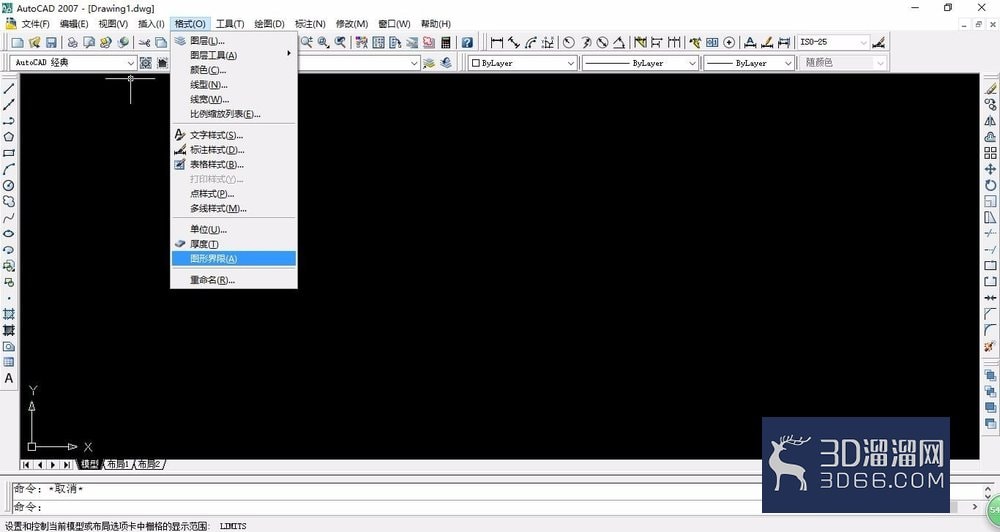Click the Rotate modify tool
This screenshot has height=532, width=1000.
[990, 186]
